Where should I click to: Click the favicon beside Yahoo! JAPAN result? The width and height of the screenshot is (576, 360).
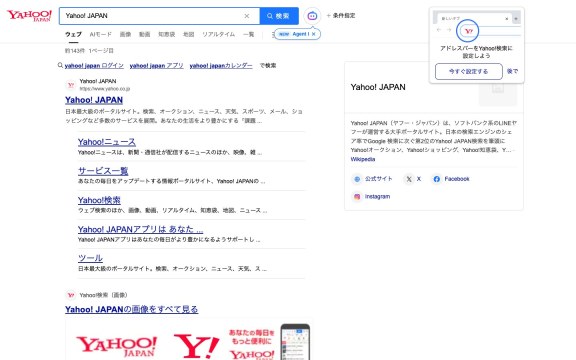71,85
